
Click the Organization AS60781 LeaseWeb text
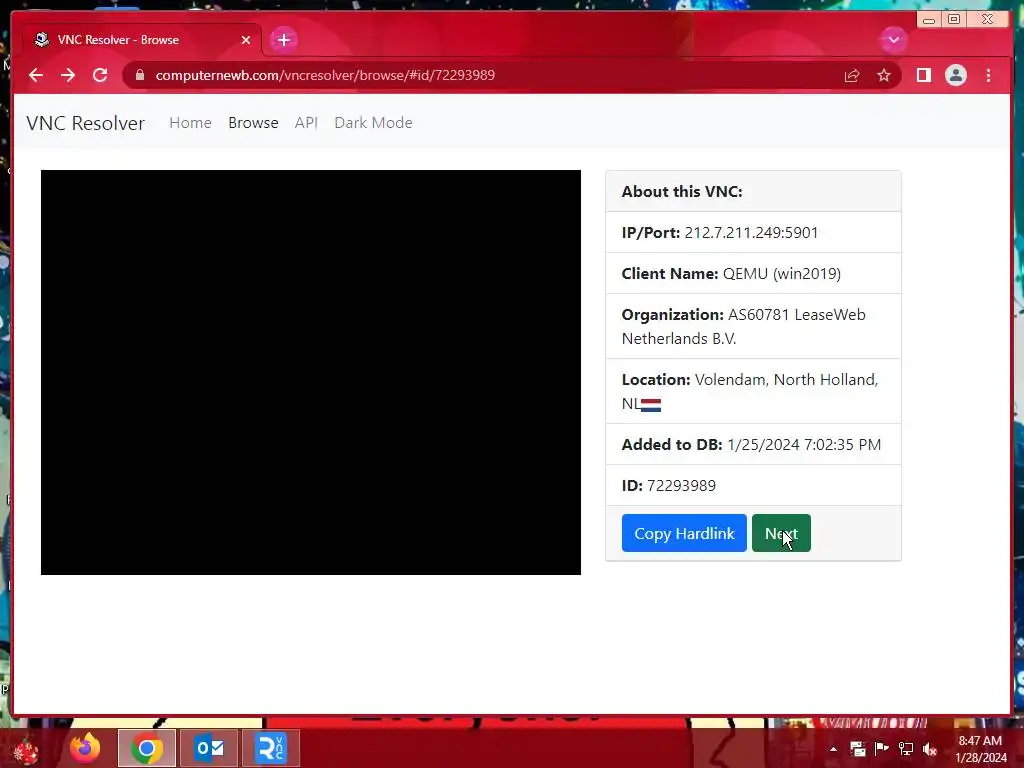(744, 326)
